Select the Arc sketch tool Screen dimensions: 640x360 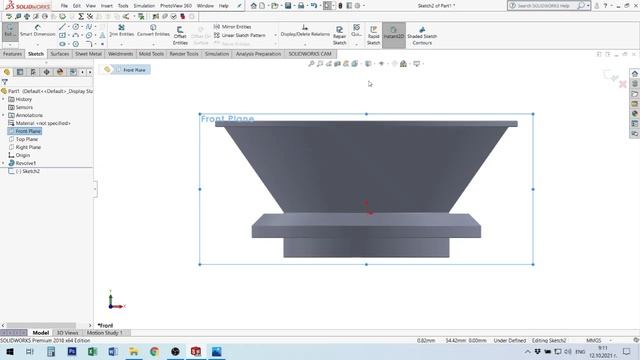(76, 36)
